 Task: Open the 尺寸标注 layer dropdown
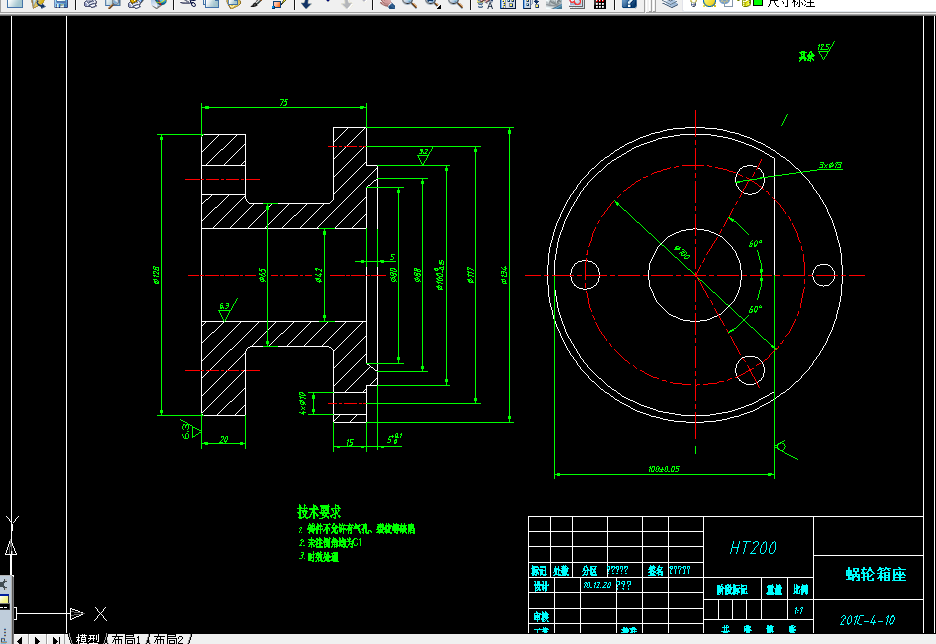click(x=791, y=3)
